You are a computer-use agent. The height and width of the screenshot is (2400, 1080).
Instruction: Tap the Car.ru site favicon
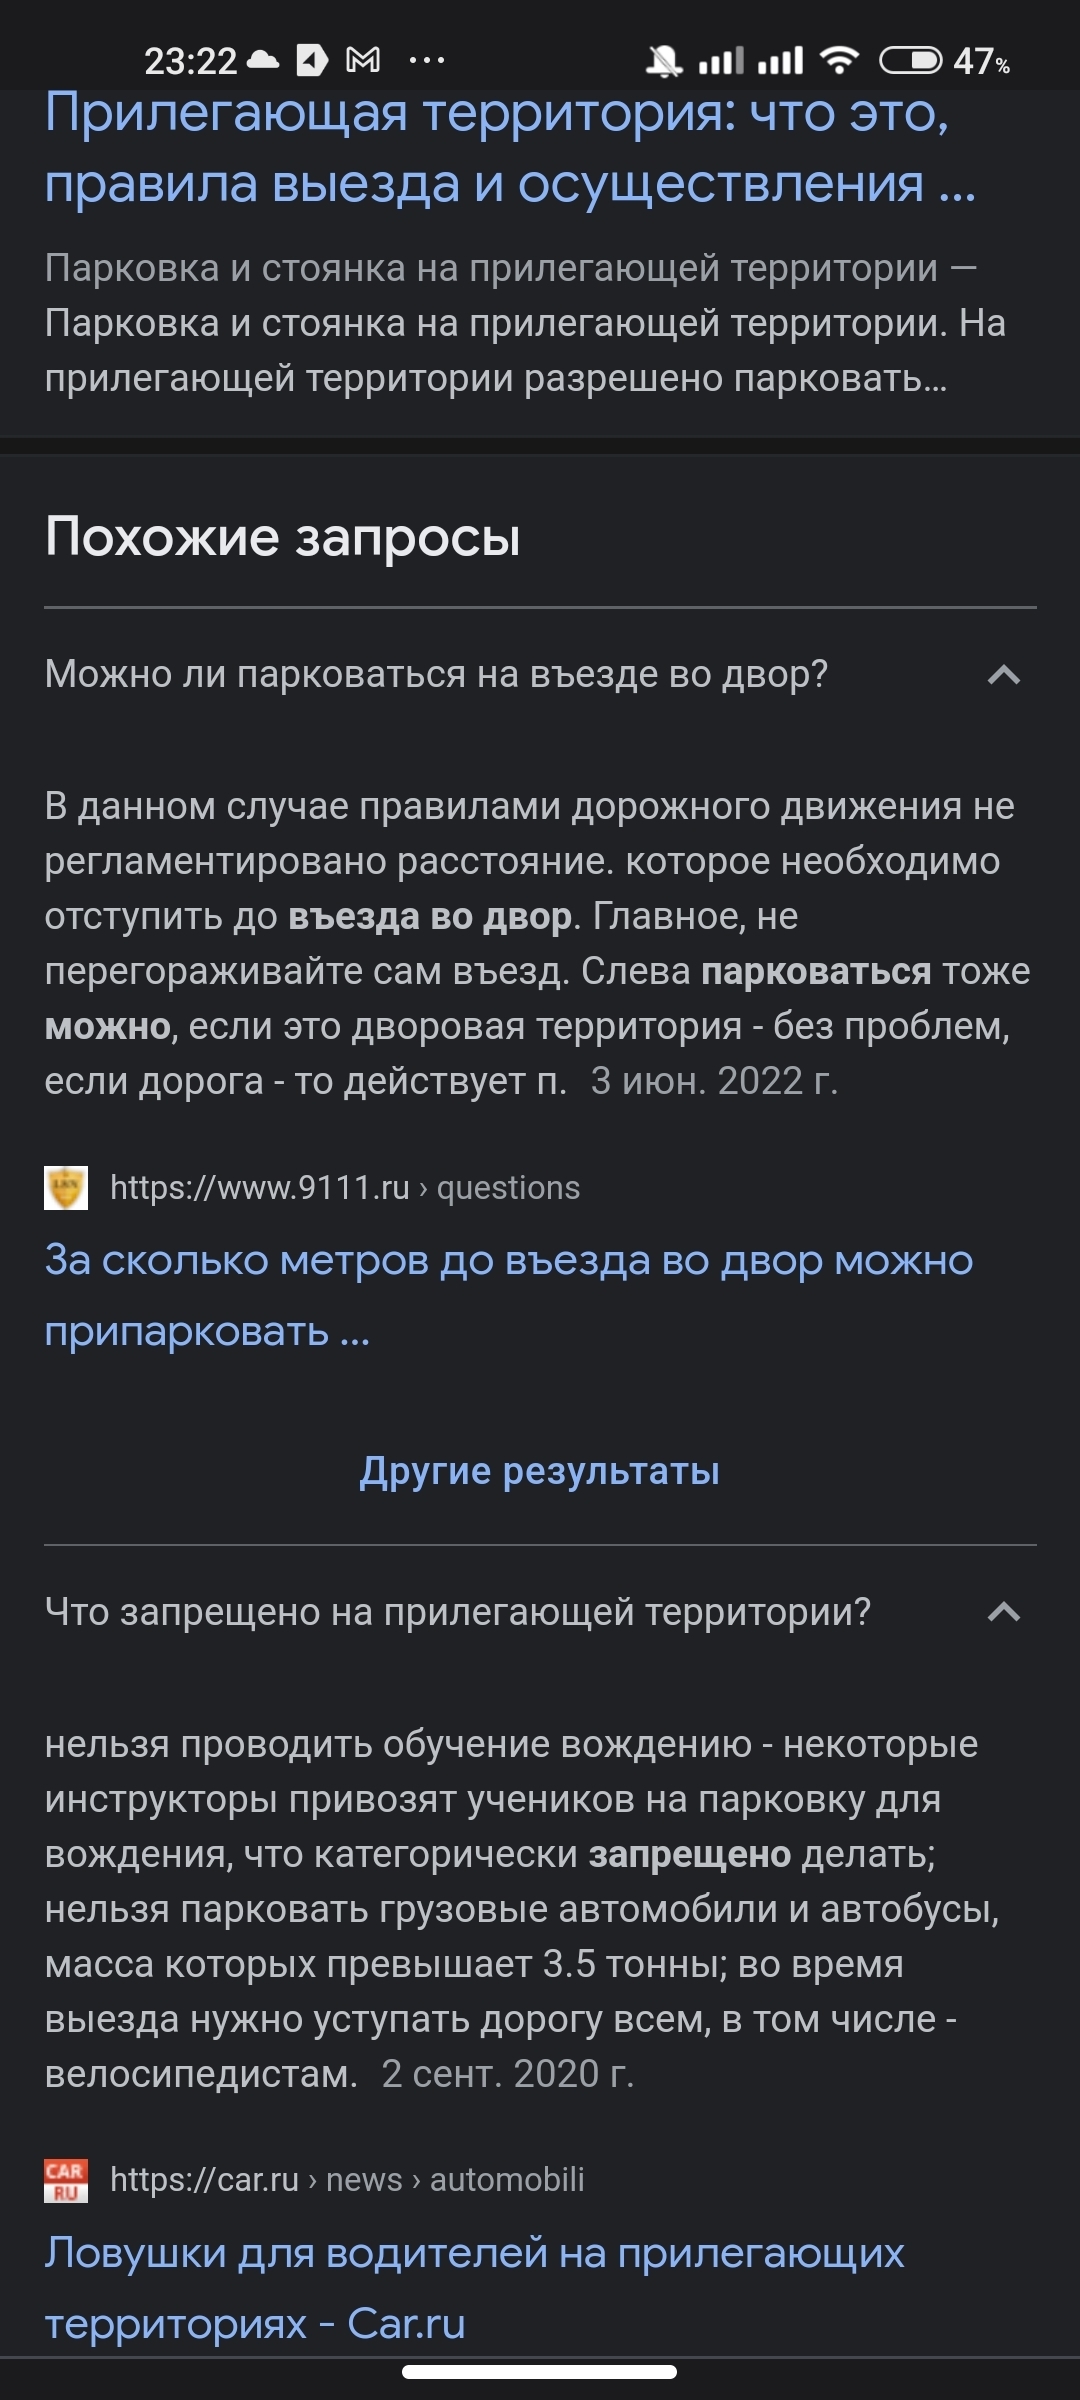(x=66, y=2180)
